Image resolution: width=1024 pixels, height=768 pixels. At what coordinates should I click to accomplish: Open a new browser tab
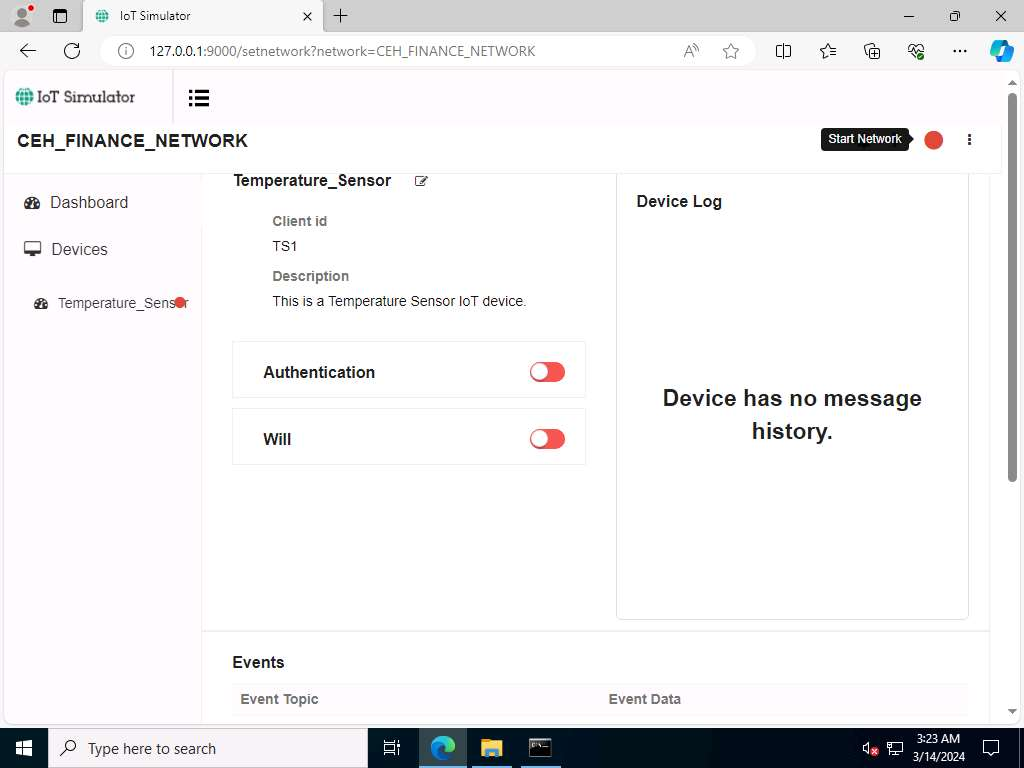point(340,16)
